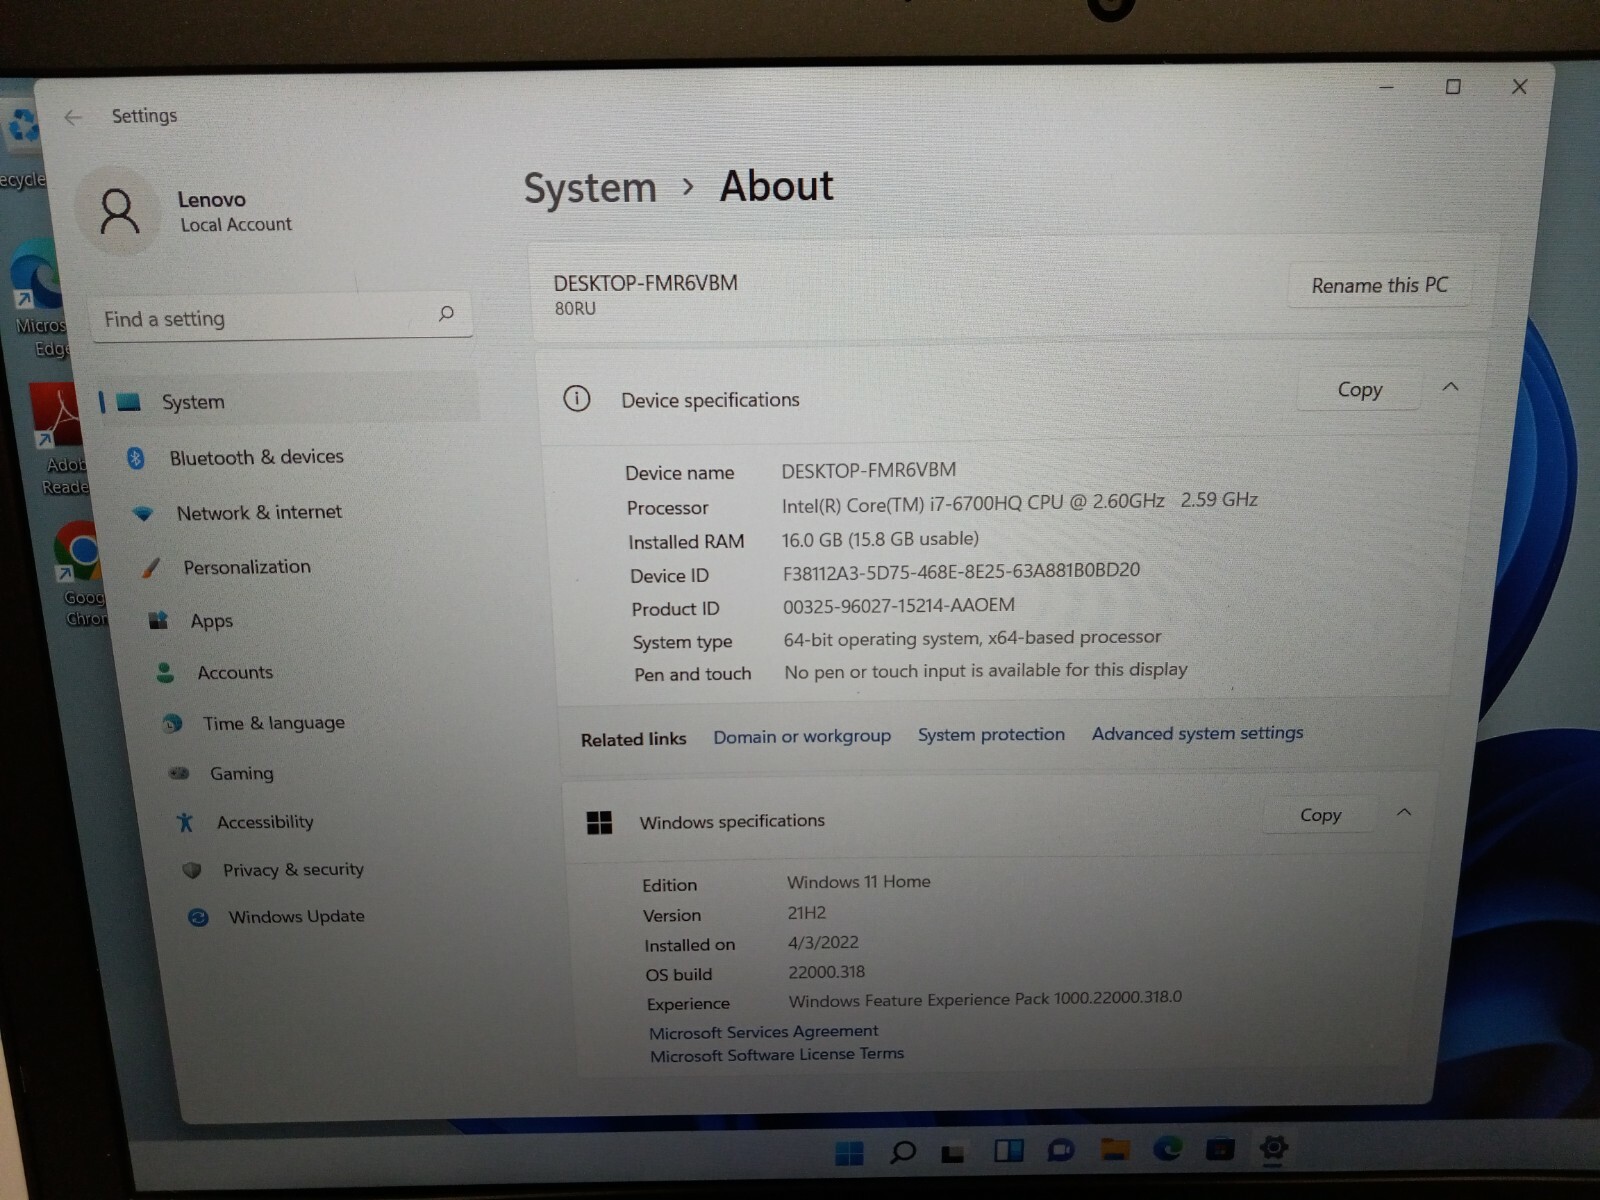Open Privacy & security settings
This screenshot has height=1200, width=1600.
tap(293, 870)
